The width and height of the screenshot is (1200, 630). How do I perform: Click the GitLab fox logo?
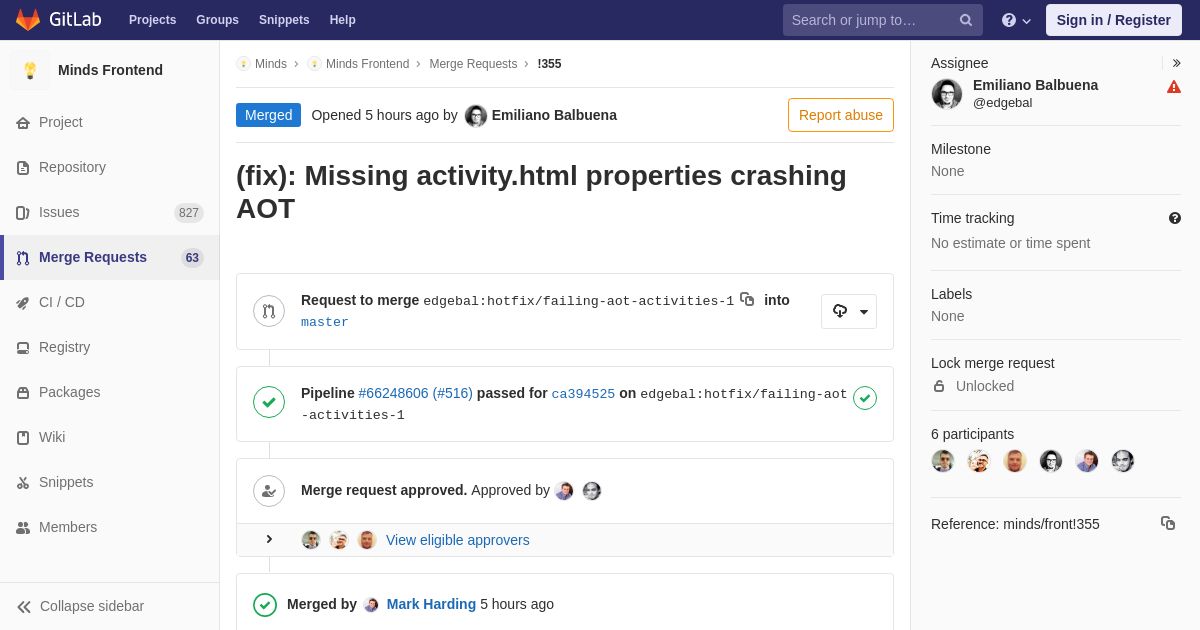click(x=28, y=20)
